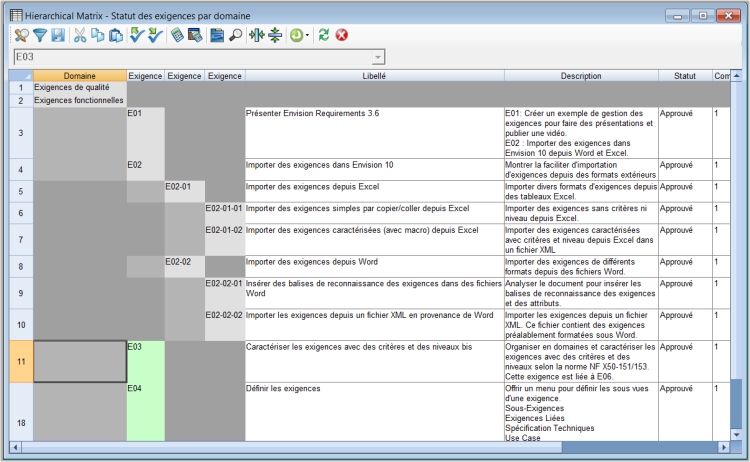This screenshot has width=750, height=462.
Task: Click the calculator icon in toolbar
Action: tap(178, 35)
